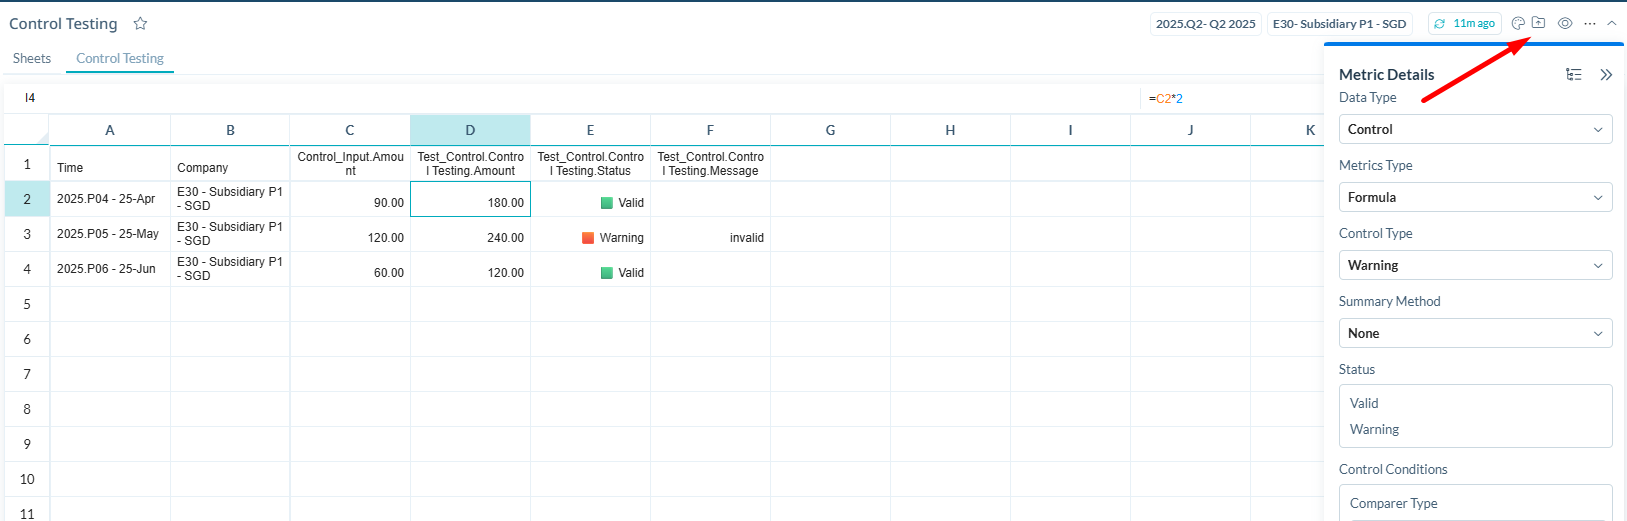Screen dimensions: 1627x521
Task: Click the formula bar containing =C2*2
Action: pyautogui.click(x=1230, y=98)
